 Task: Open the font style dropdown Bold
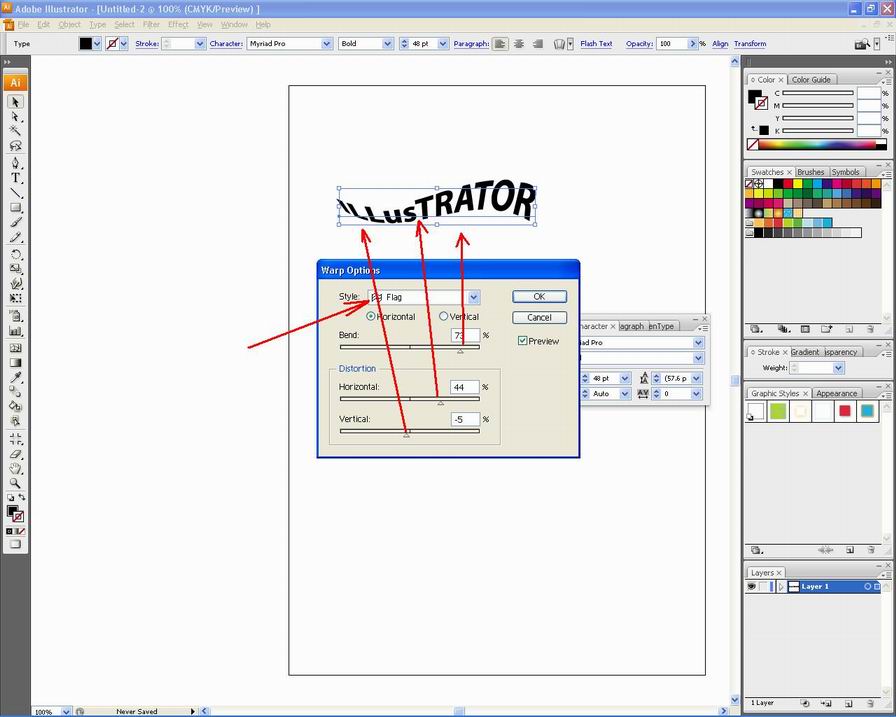[387, 43]
